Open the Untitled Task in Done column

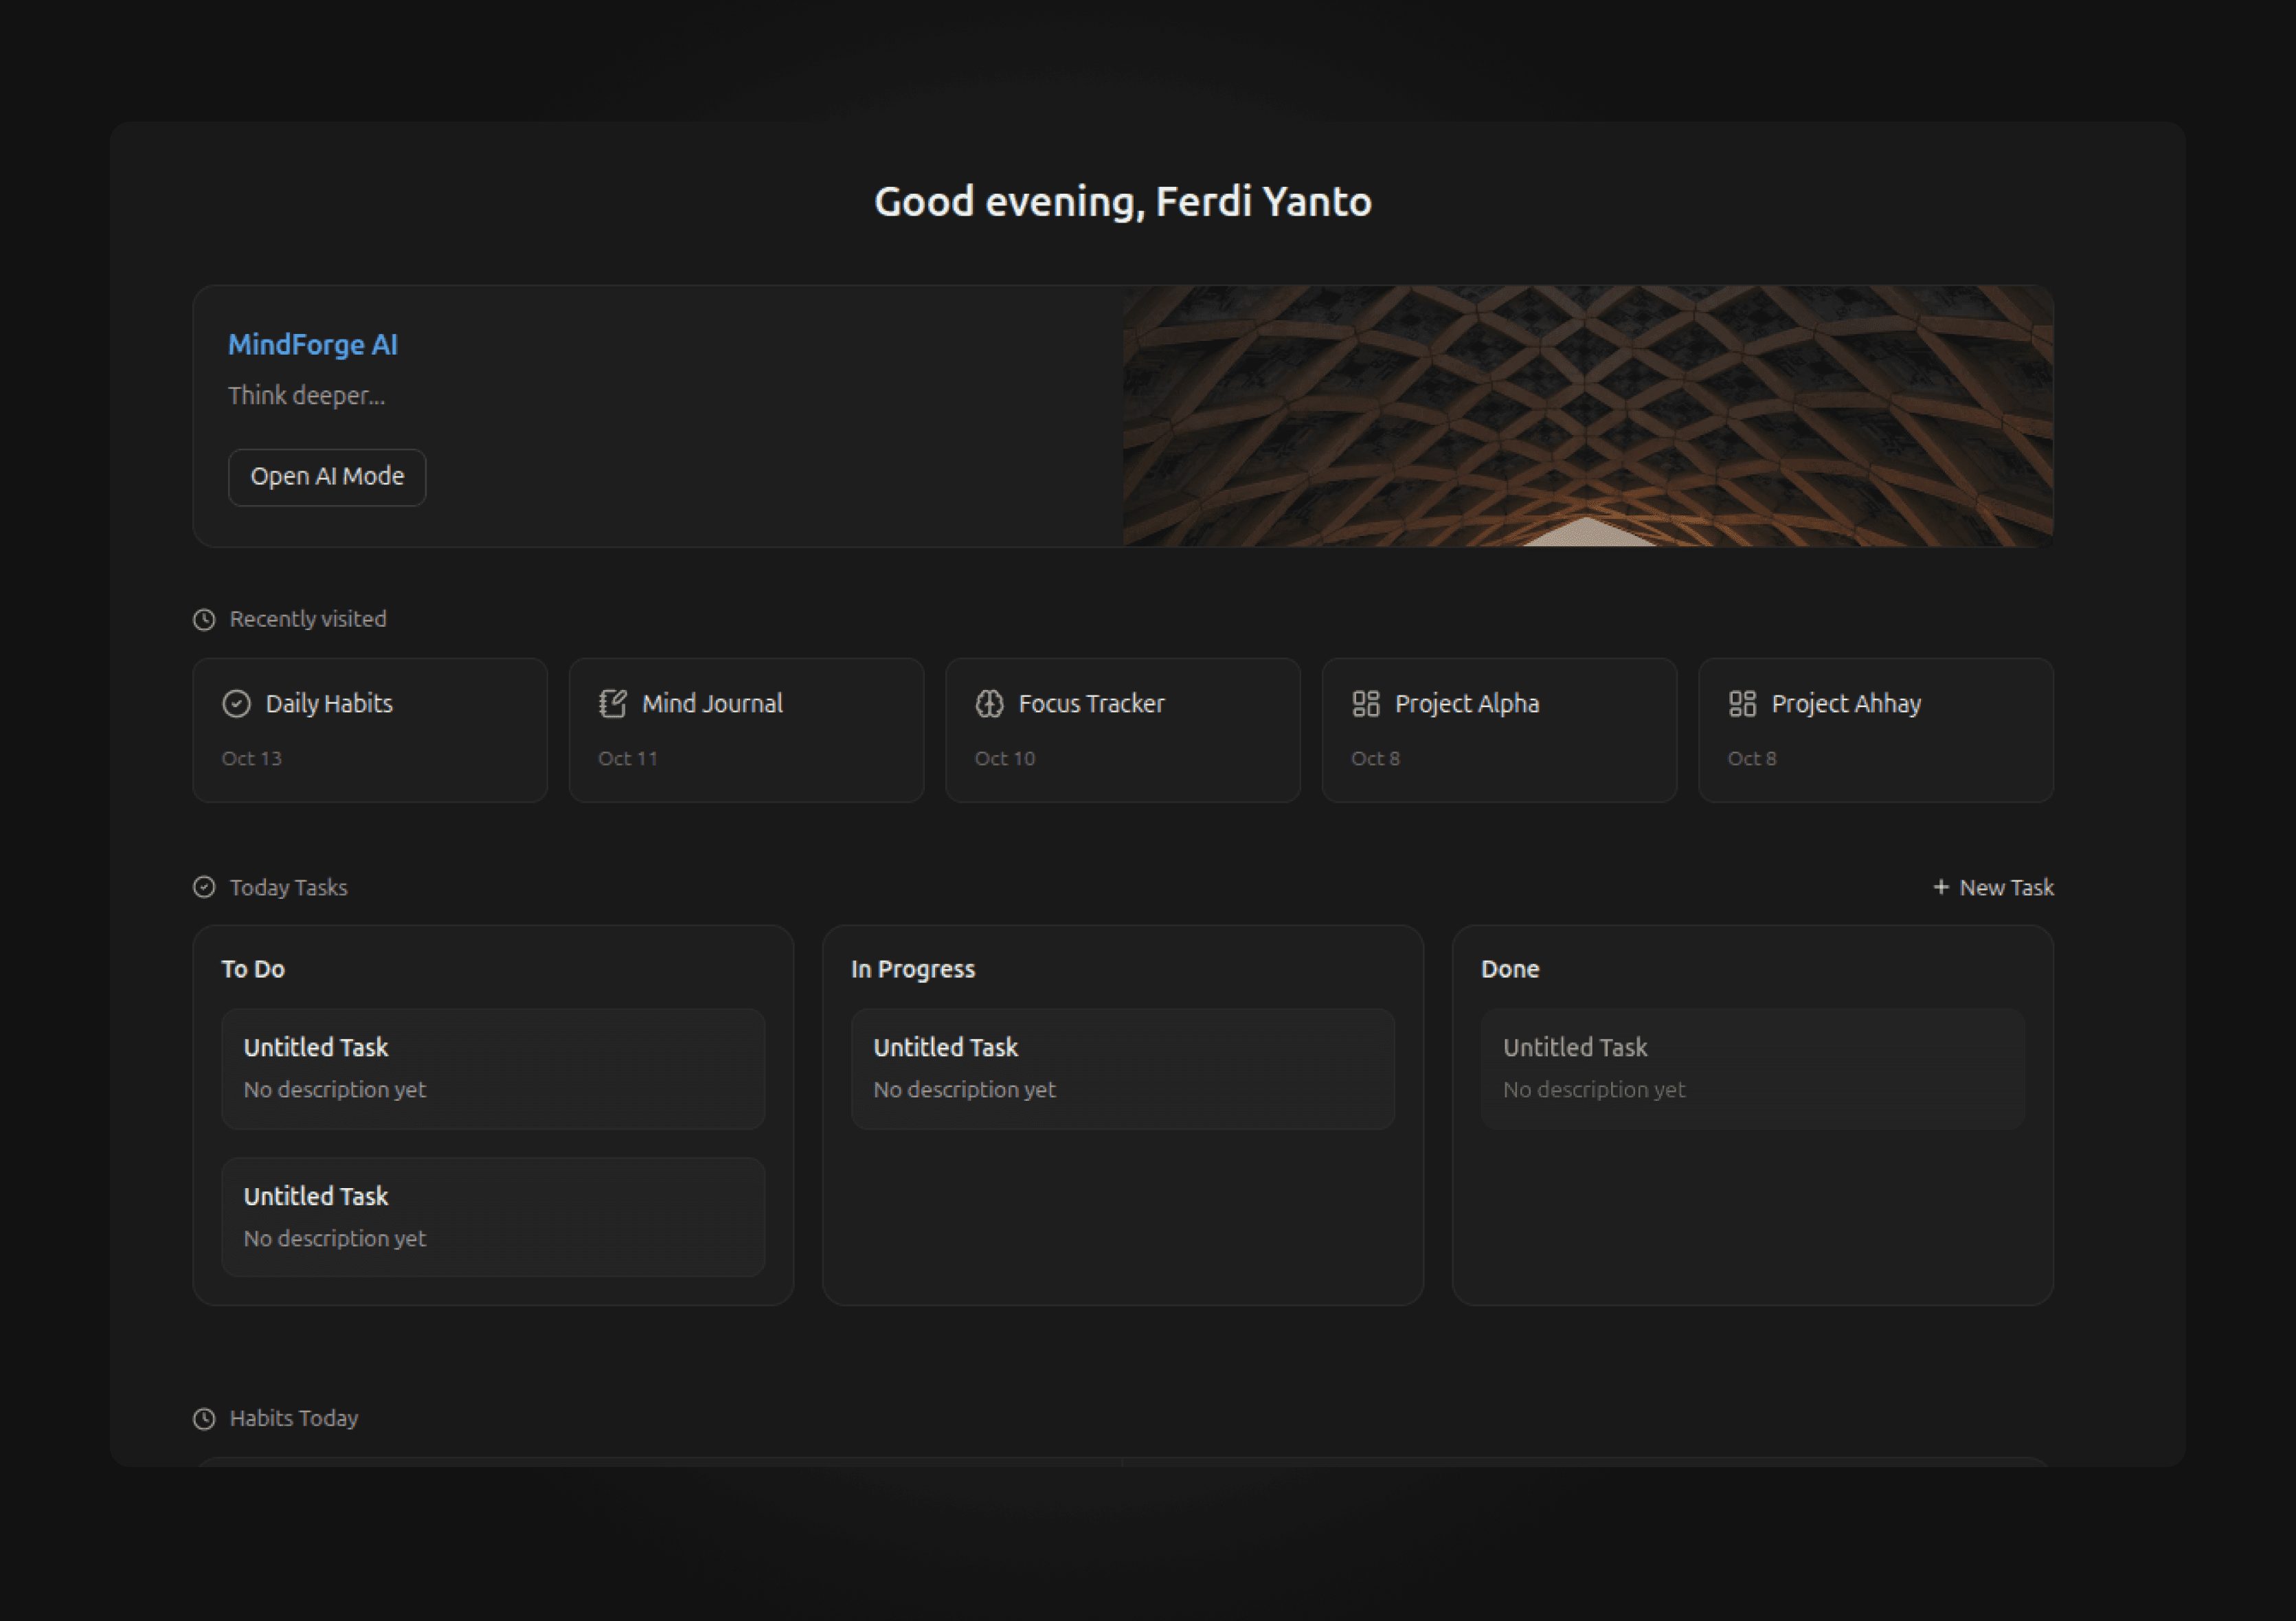click(1752, 1068)
